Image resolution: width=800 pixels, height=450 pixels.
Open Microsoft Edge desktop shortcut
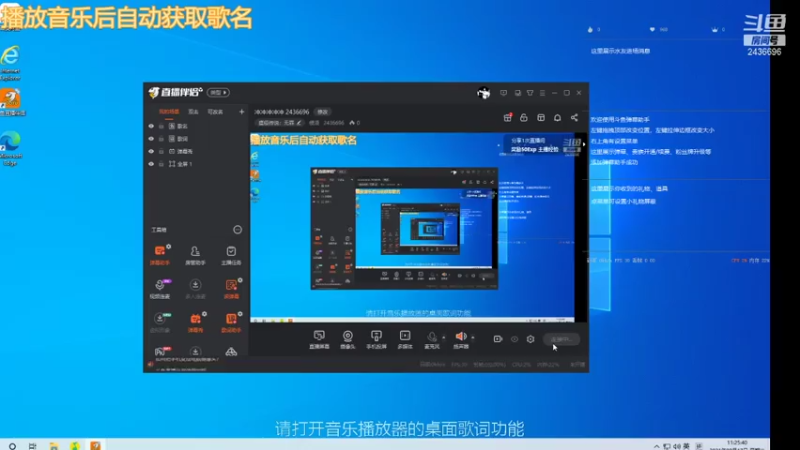point(11,148)
